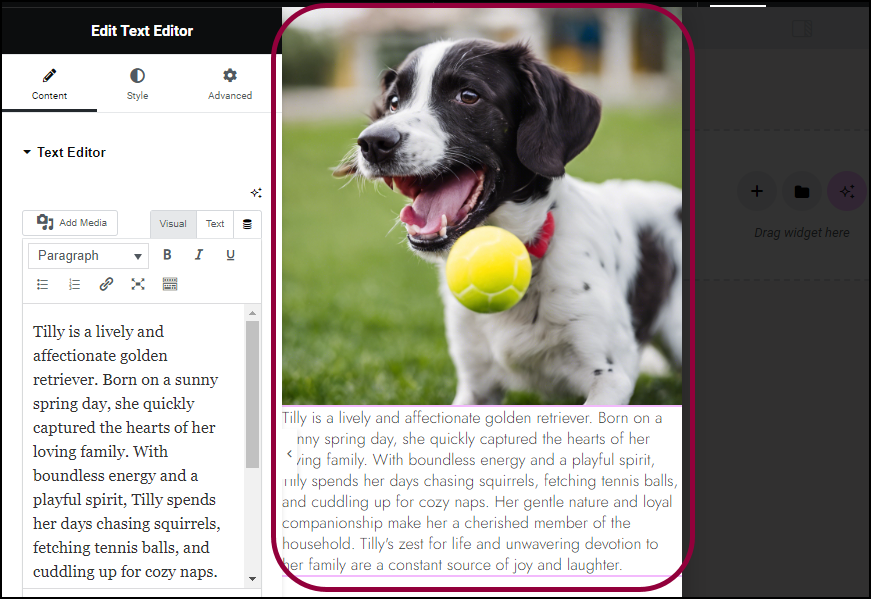Switch to the Advanced tab
This screenshot has height=599, width=871.
click(230, 84)
